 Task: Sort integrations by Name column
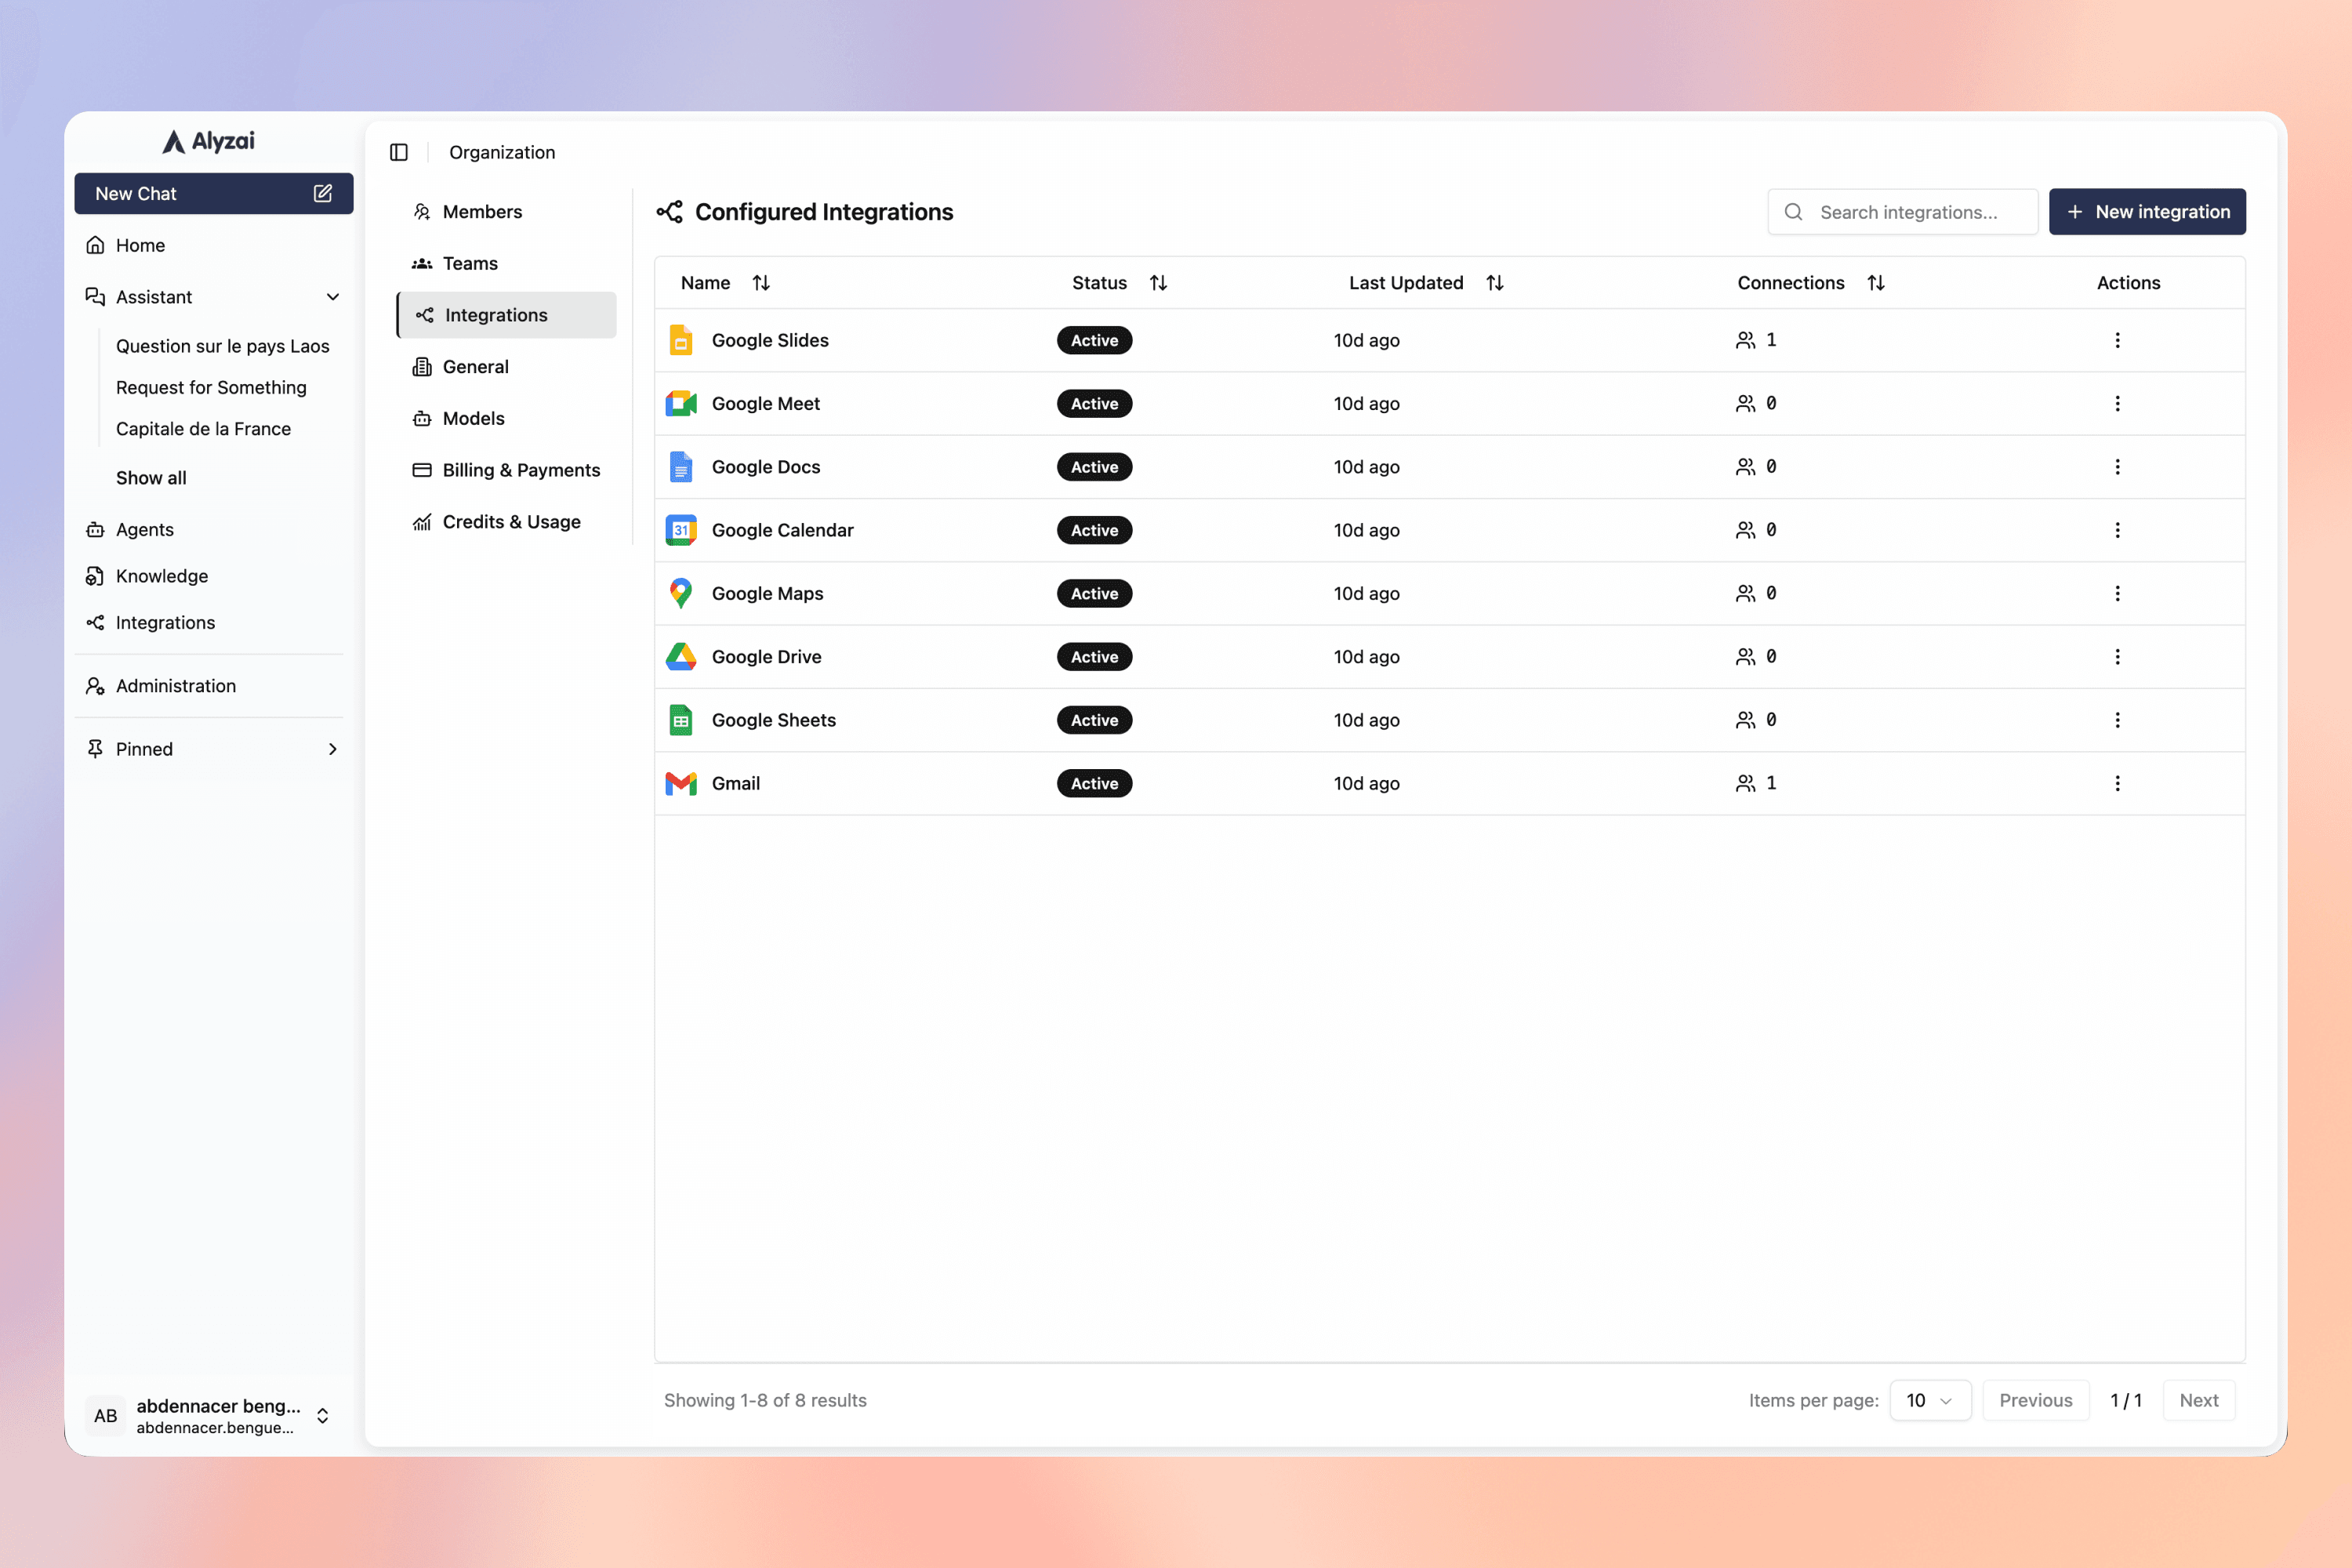(761, 283)
